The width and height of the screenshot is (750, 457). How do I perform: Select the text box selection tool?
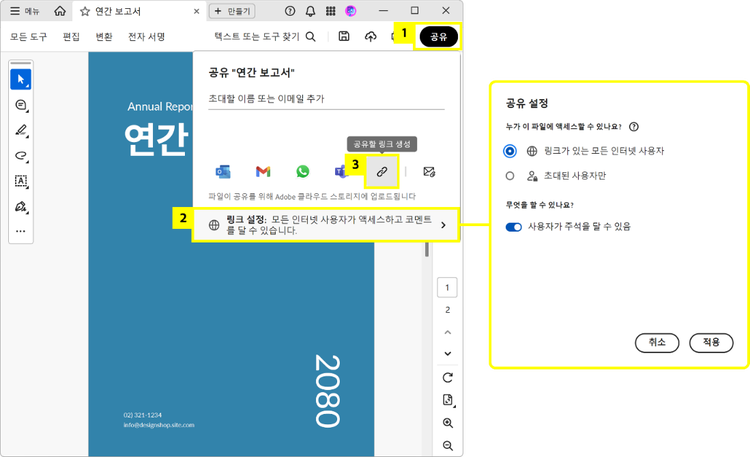click(21, 181)
